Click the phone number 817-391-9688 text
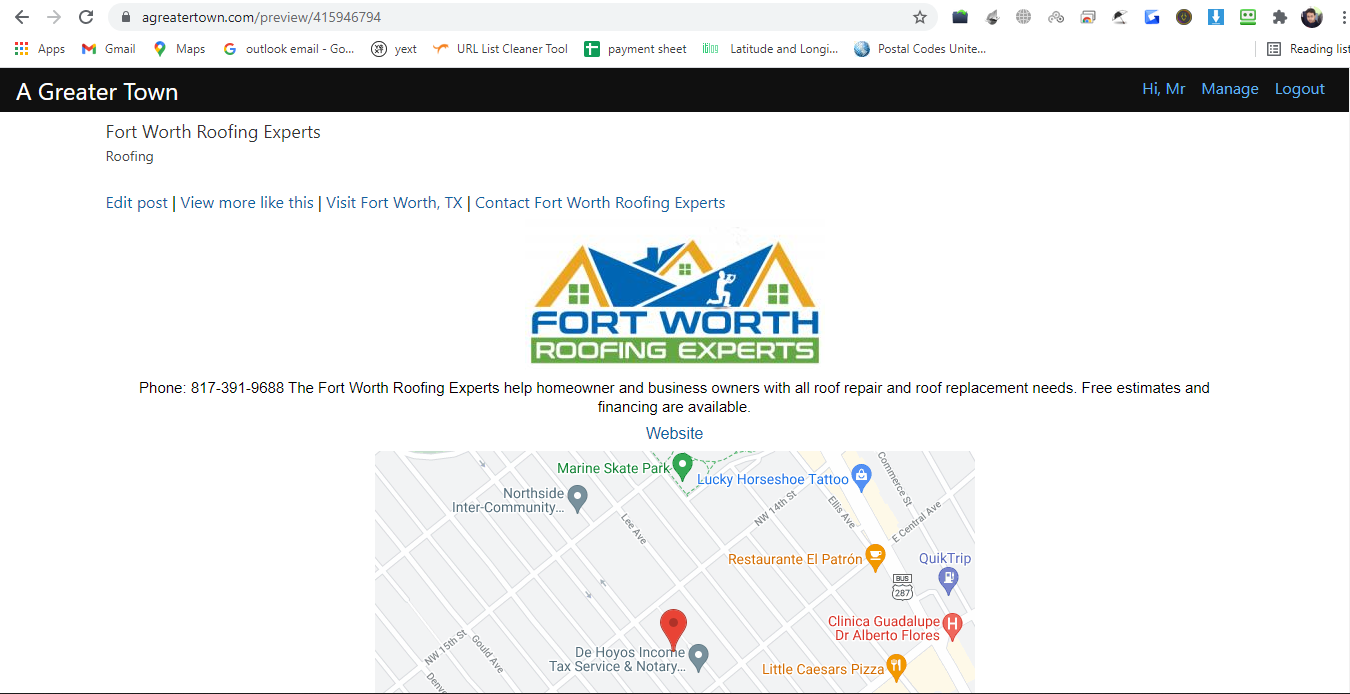 click(237, 388)
